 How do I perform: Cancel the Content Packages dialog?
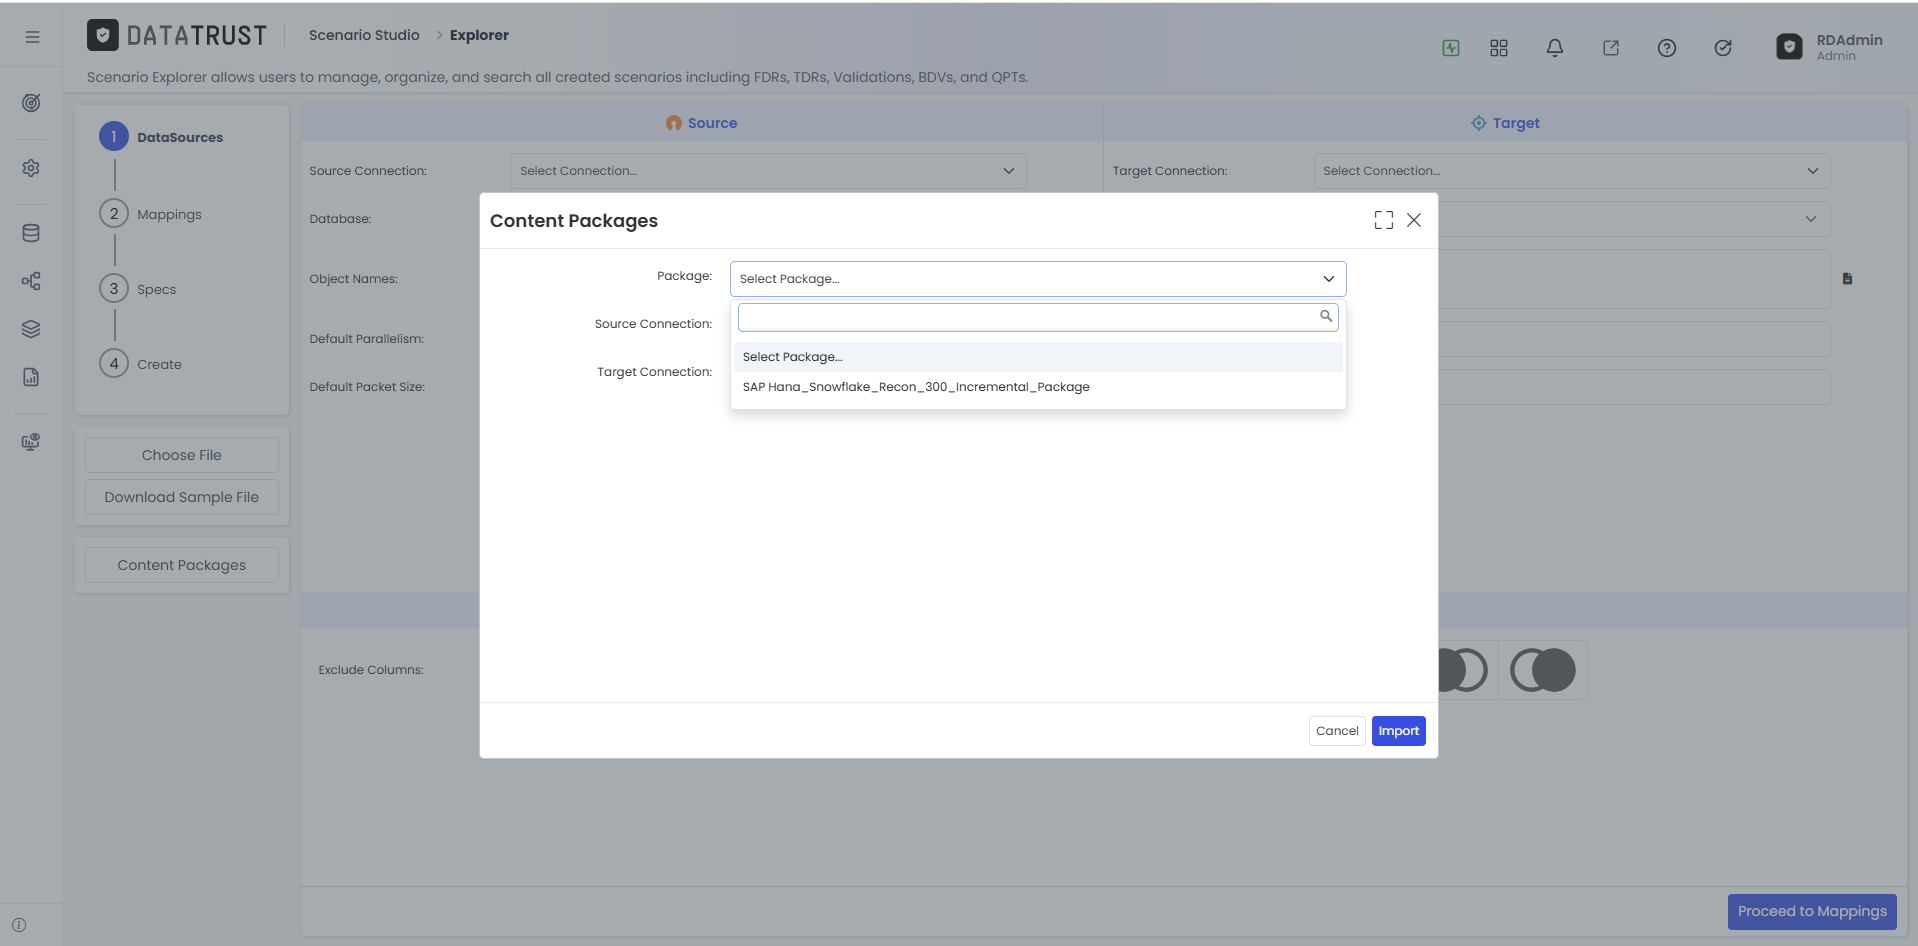click(1337, 731)
